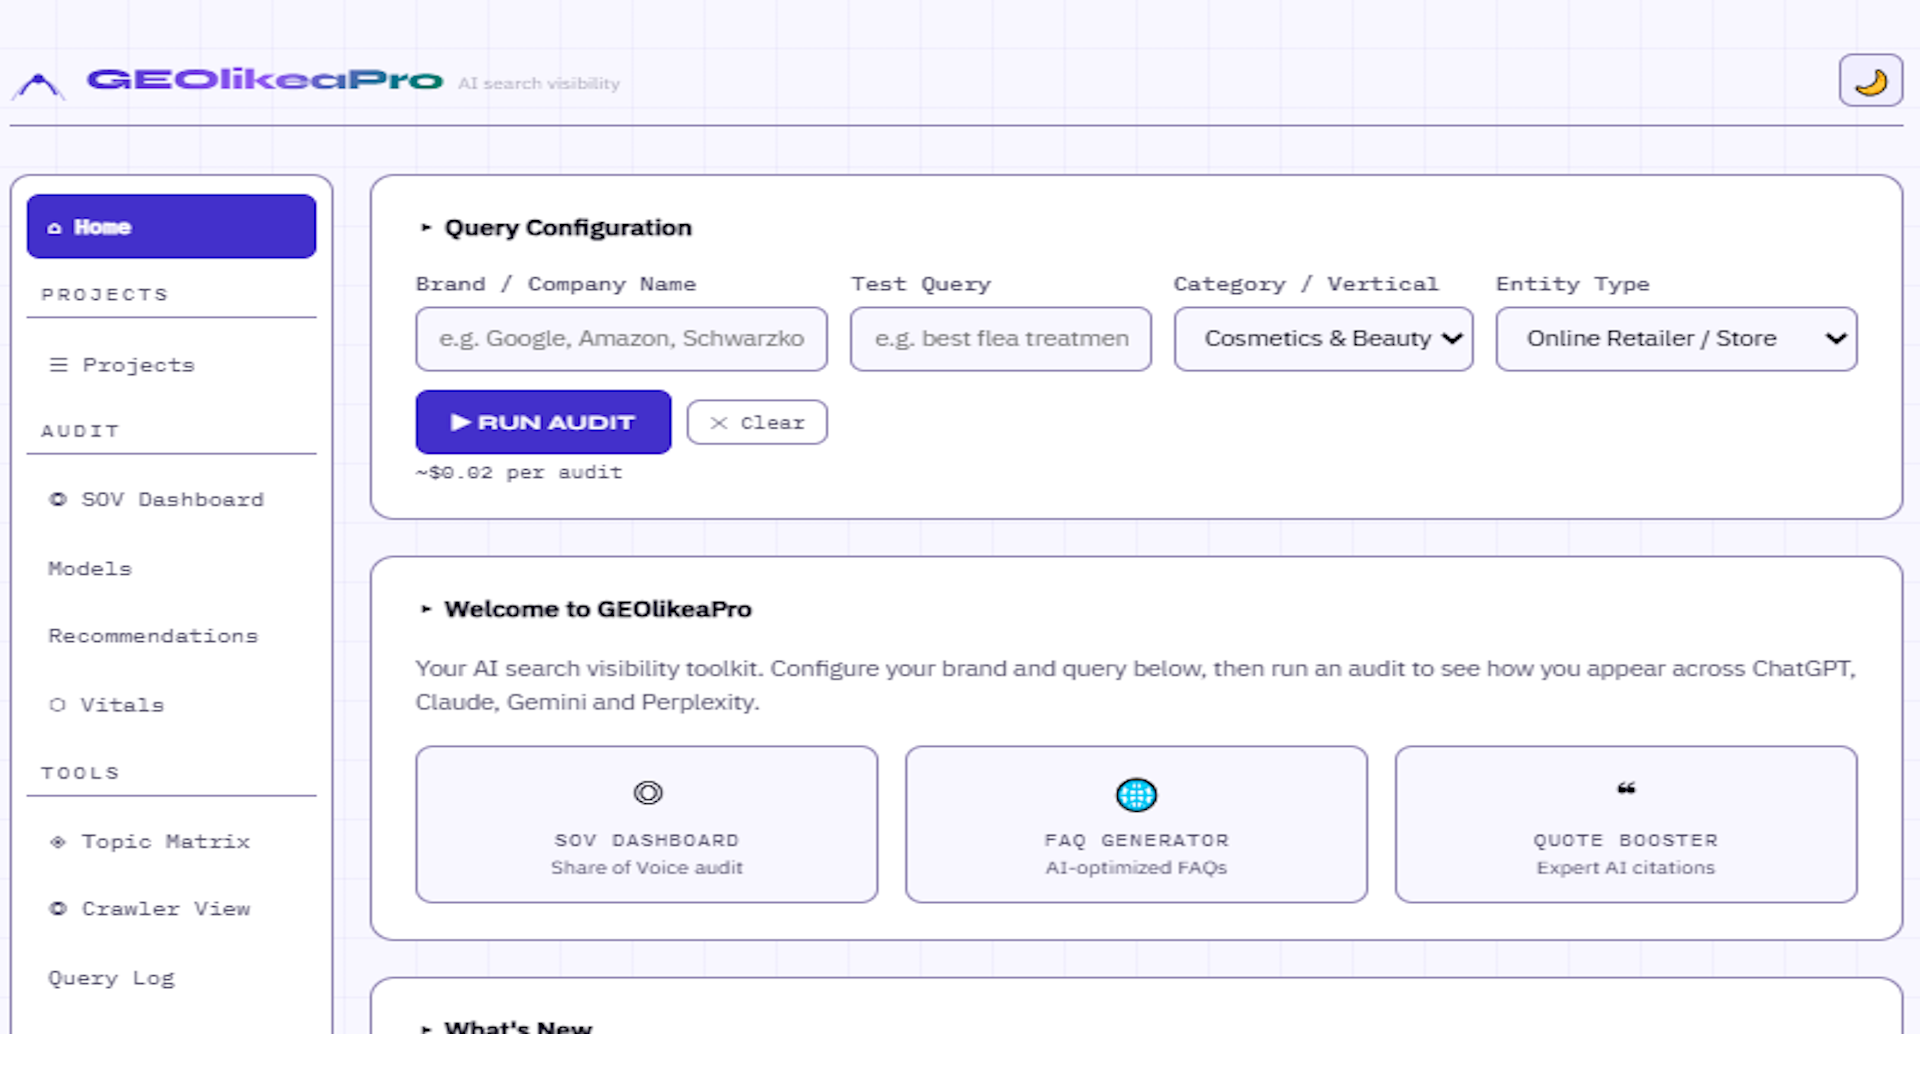The width and height of the screenshot is (1920, 1080).
Task: Click the '~$0.02 per audit' text
Action: click(519, 472)
